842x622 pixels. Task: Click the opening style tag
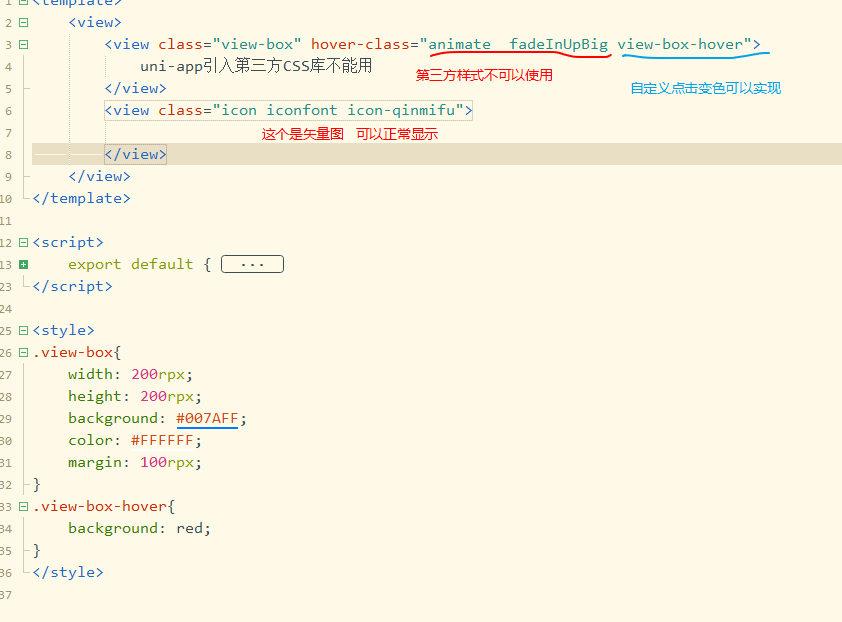[63, 330]
